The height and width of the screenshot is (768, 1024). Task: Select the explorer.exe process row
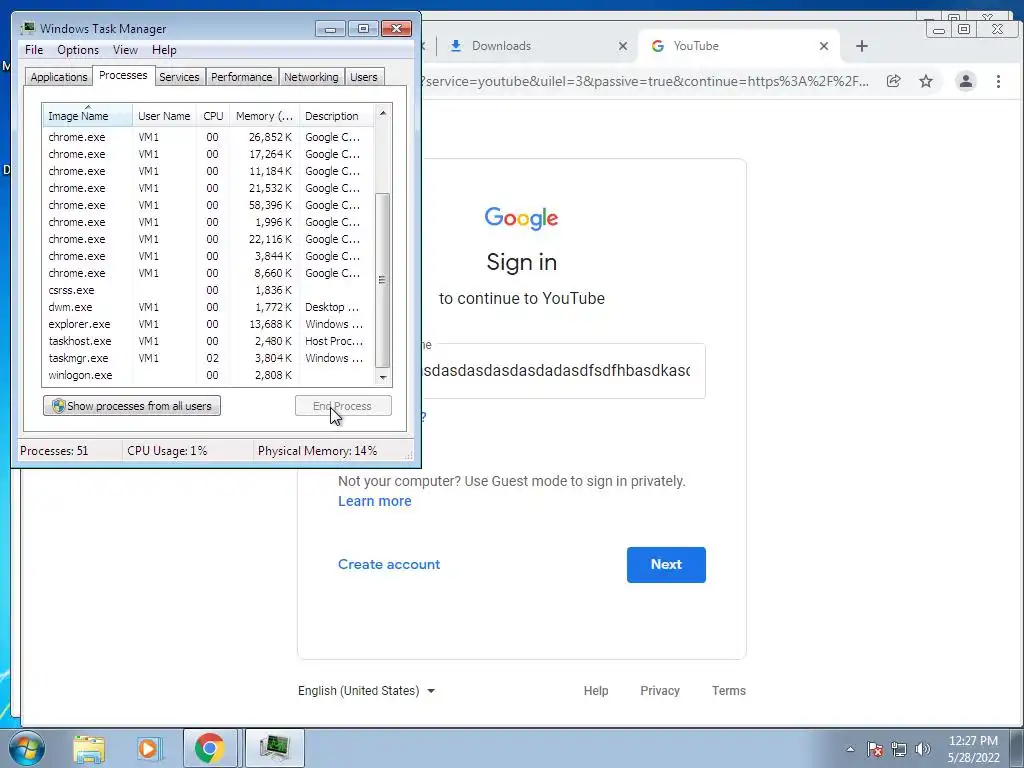click(x=208, y=324)
